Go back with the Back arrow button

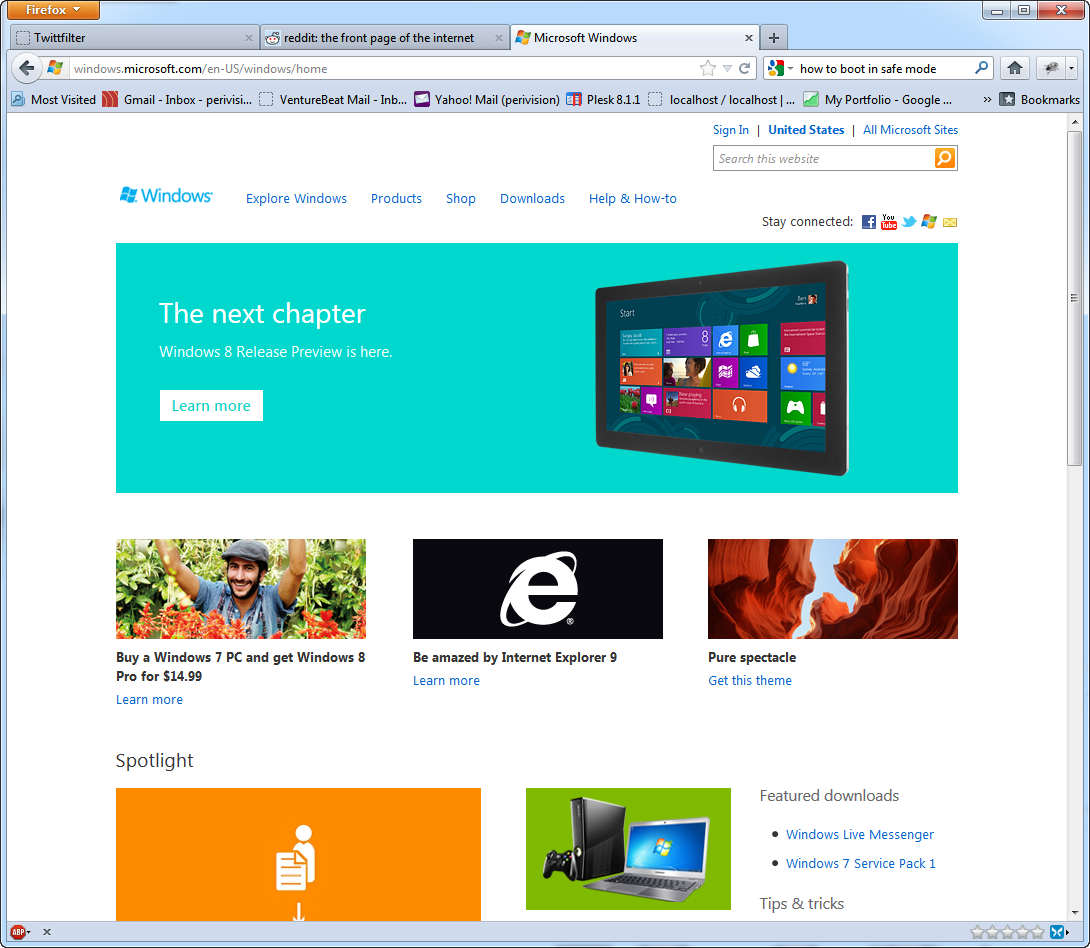point(26,68)
